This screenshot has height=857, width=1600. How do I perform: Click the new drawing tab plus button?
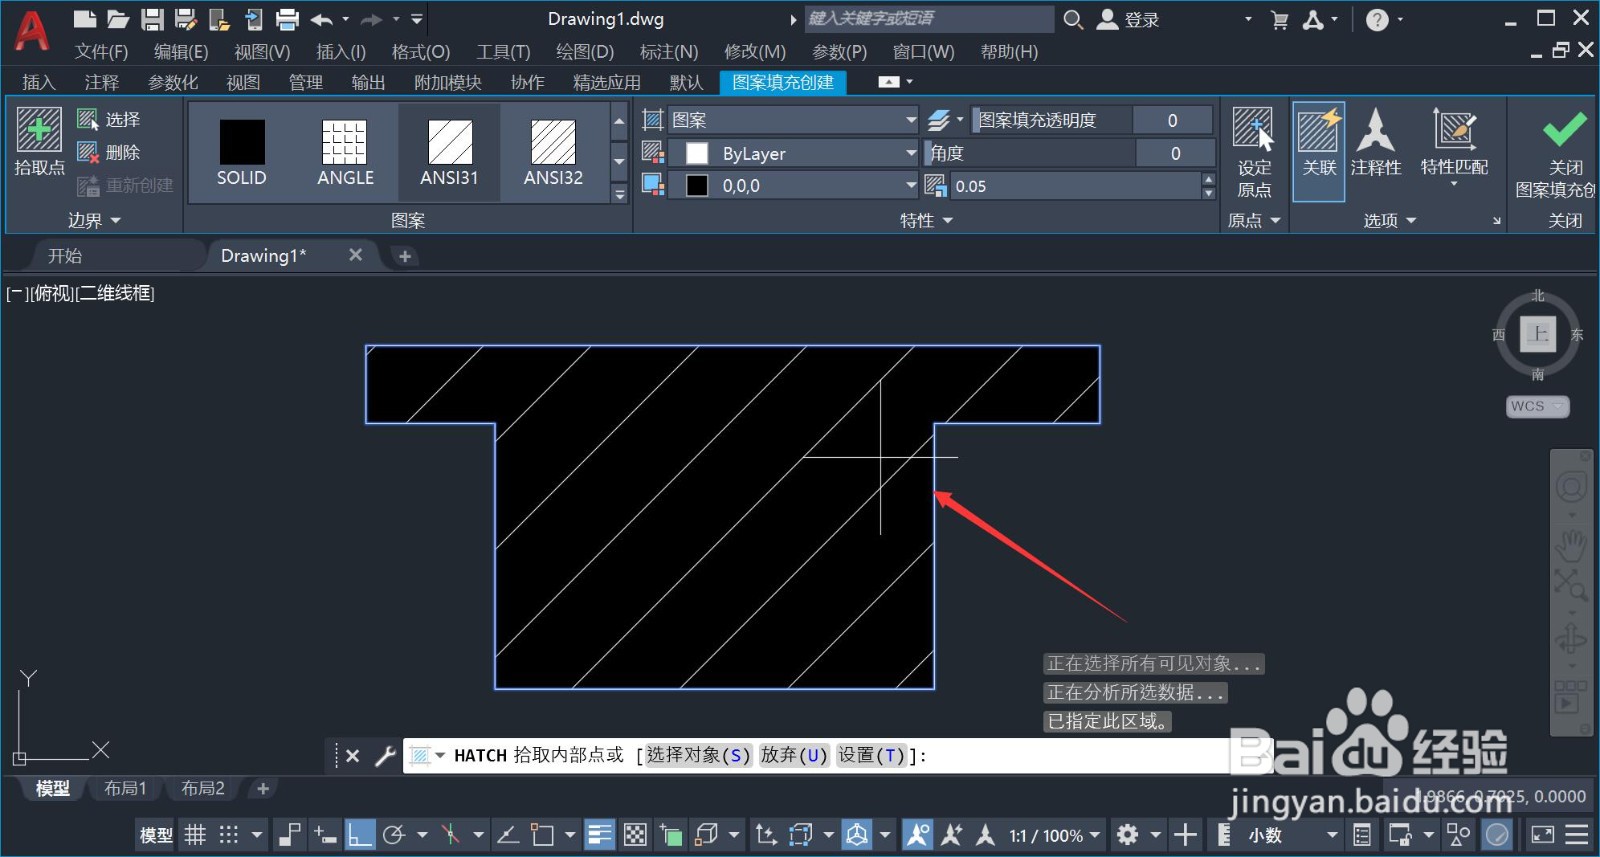click(x=404, y=257)
